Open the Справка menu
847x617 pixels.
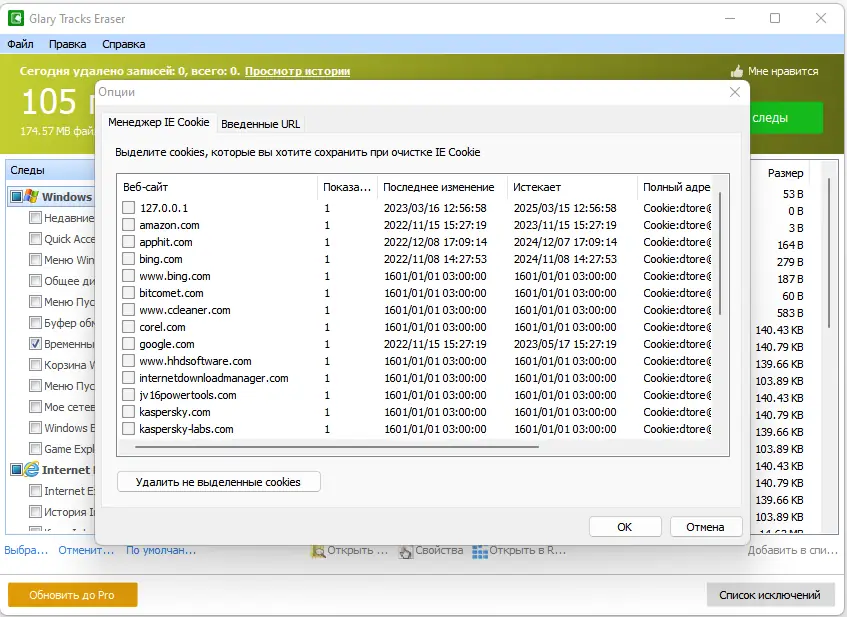tap(124, 44)
